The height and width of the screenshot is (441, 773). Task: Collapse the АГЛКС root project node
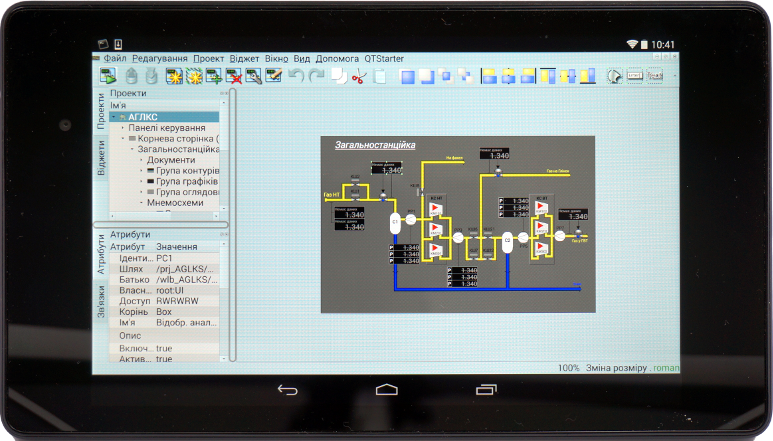[114, 117]
